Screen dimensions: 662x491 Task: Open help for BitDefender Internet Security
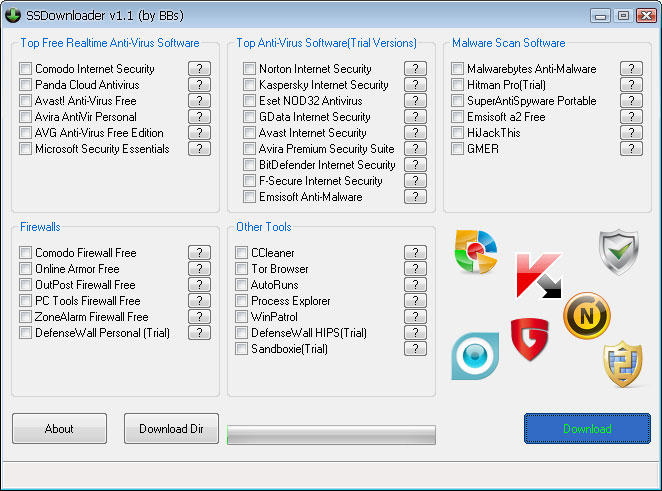tap(415, 165)
